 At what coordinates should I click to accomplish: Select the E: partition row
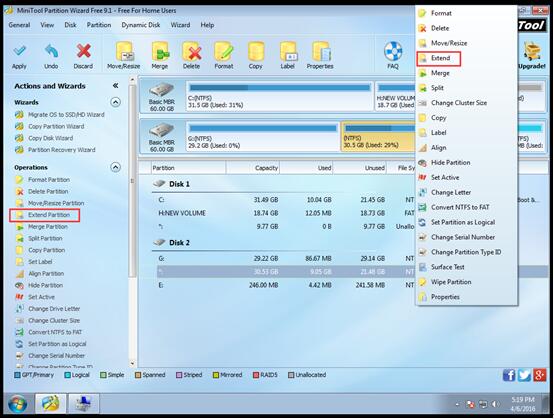point(283,285)
